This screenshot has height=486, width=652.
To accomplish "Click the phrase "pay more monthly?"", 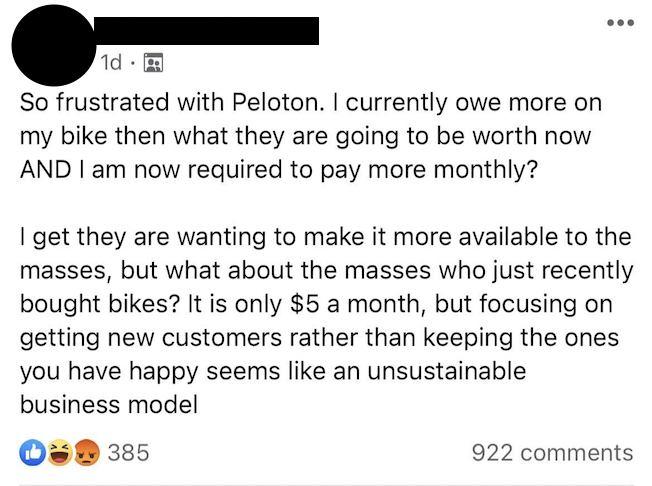I will point(429,170).
